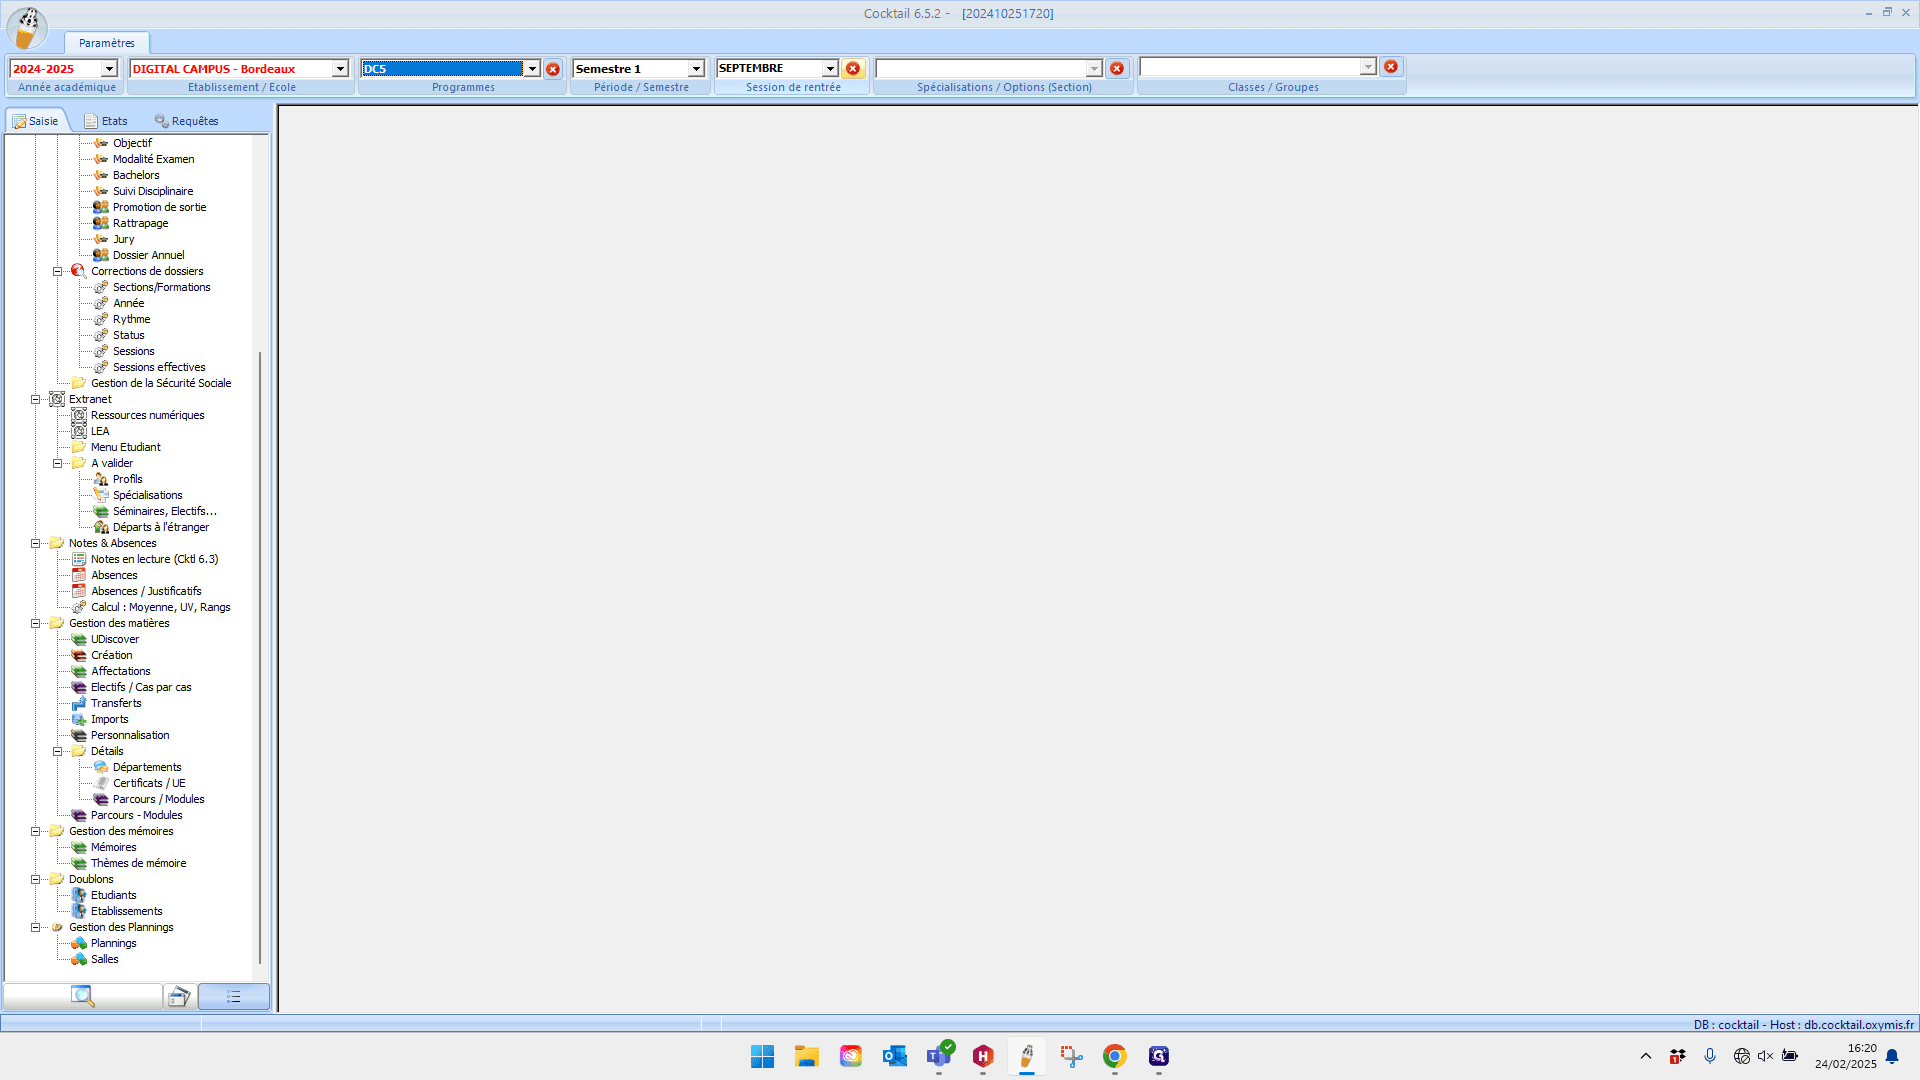Click the print icon below the tree
Image resolution: width=1920 pixels, height=1080 pixels.
click(x=179, y=996)
